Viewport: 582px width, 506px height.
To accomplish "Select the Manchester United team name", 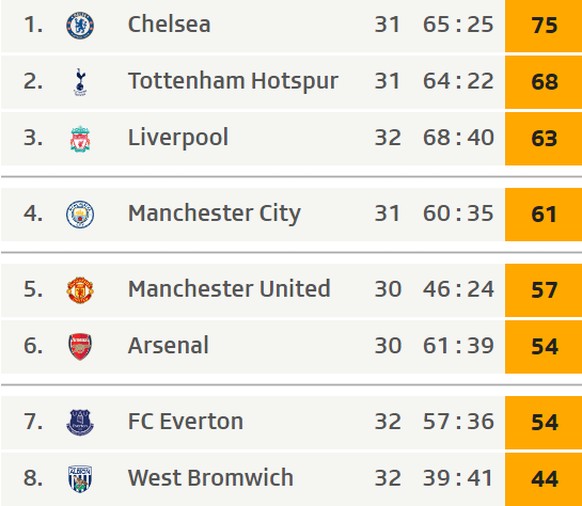I will pos(229,289).
